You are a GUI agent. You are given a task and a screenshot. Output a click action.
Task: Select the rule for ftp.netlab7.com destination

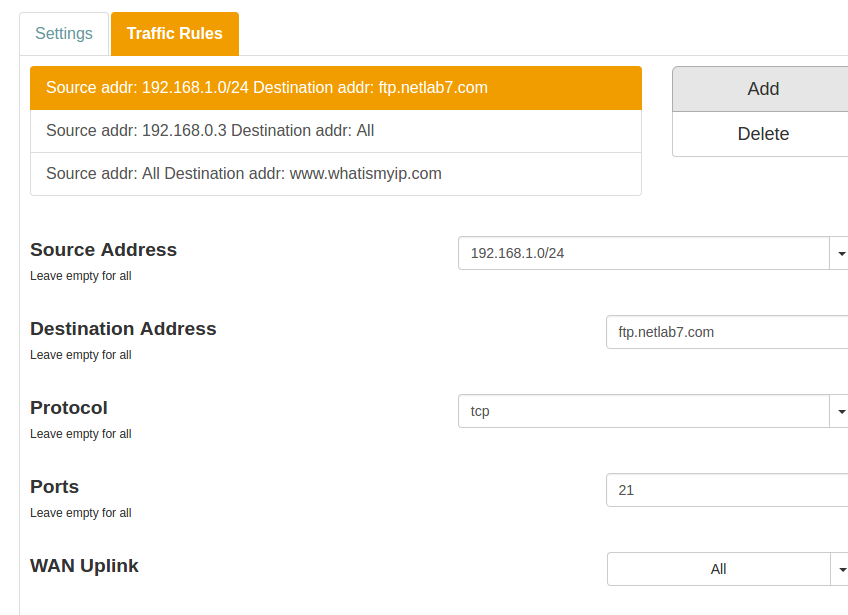coord(335,88)
